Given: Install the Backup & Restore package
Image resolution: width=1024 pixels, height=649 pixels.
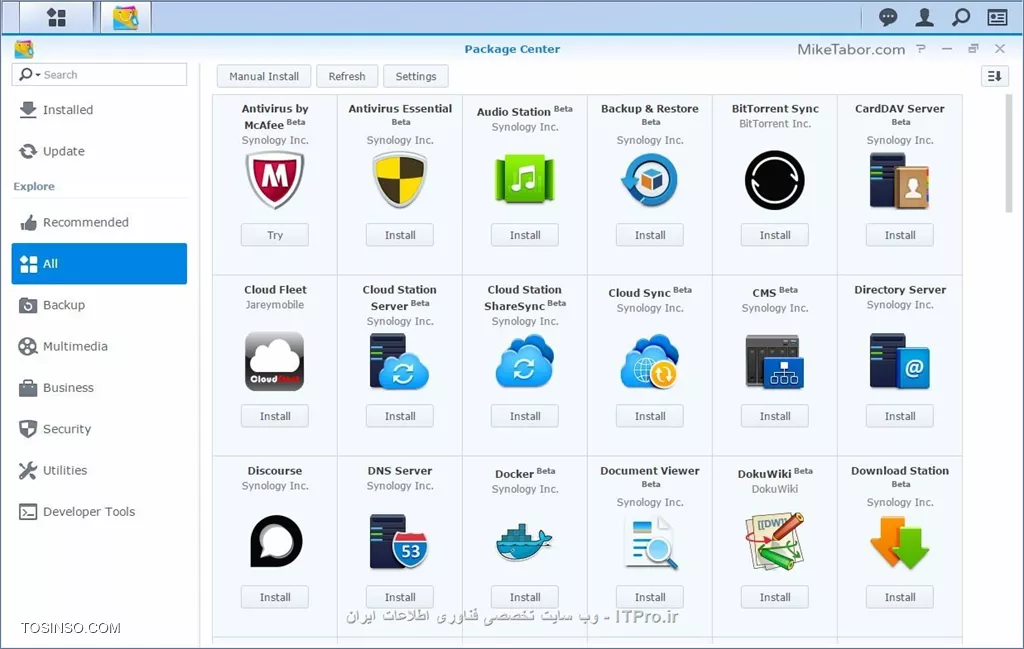Looking at the screenshot, I should (650, 235).
